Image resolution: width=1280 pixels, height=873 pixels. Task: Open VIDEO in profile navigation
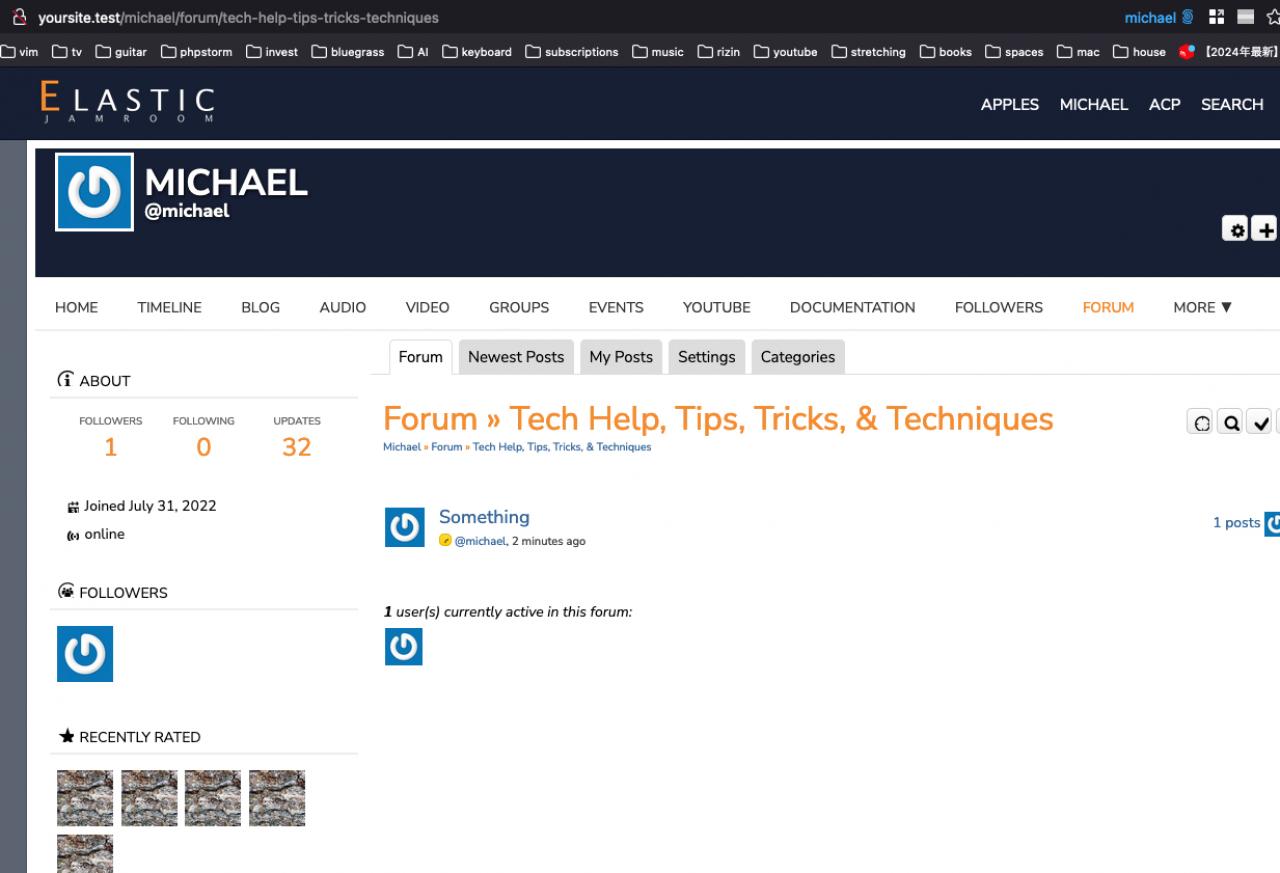[x=427, y=307]
